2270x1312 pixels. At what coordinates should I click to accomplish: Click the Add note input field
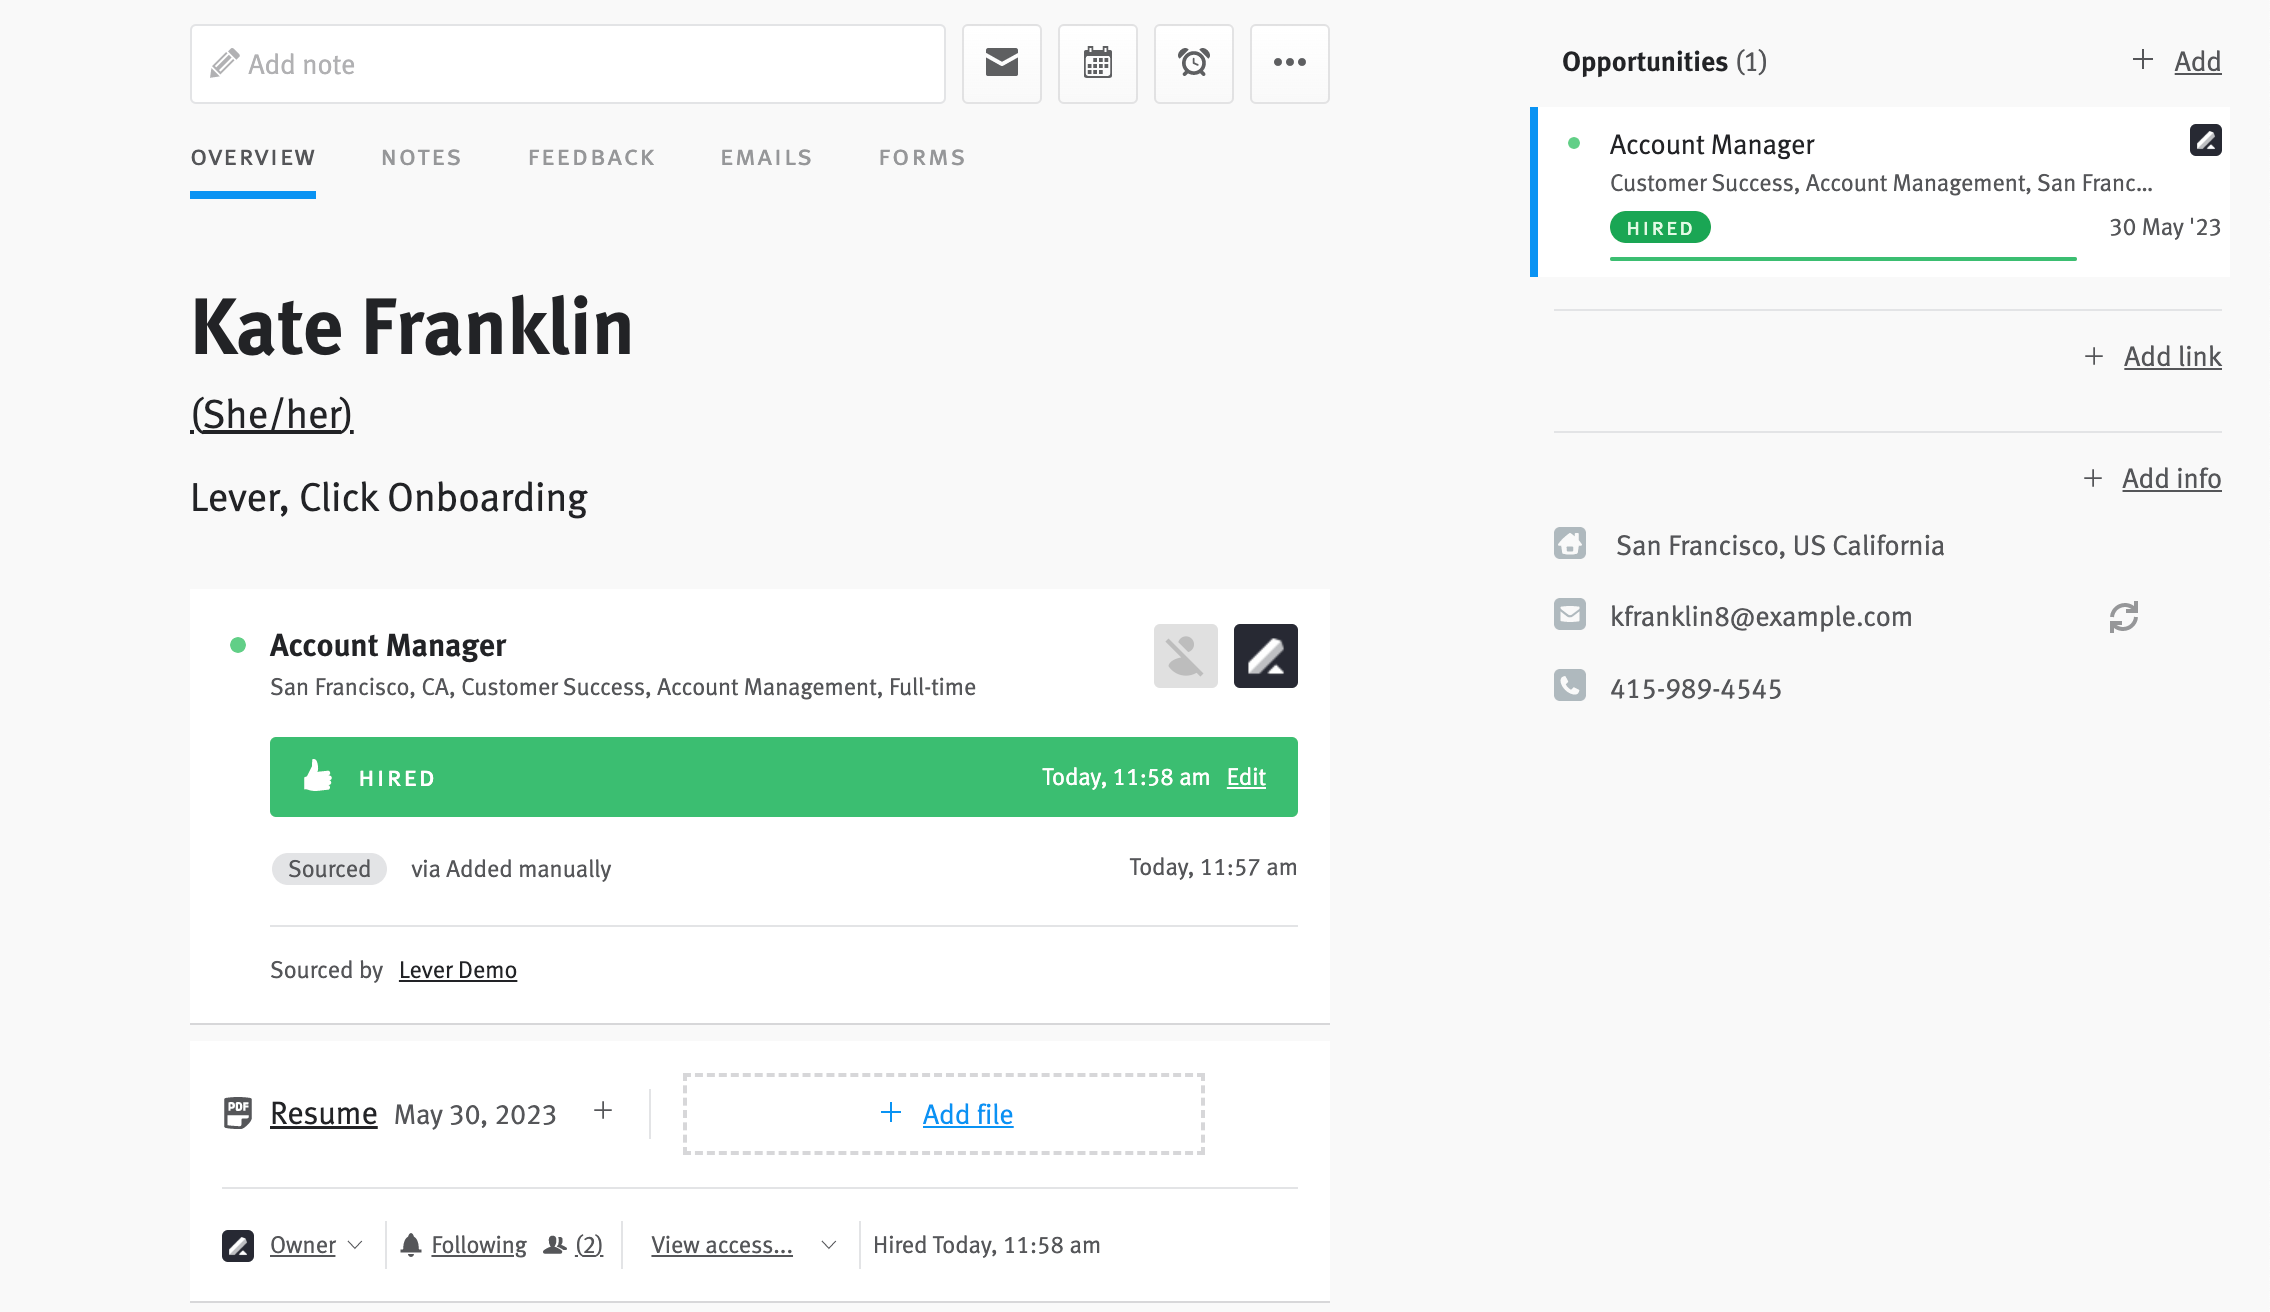click(x=567, y=63)
